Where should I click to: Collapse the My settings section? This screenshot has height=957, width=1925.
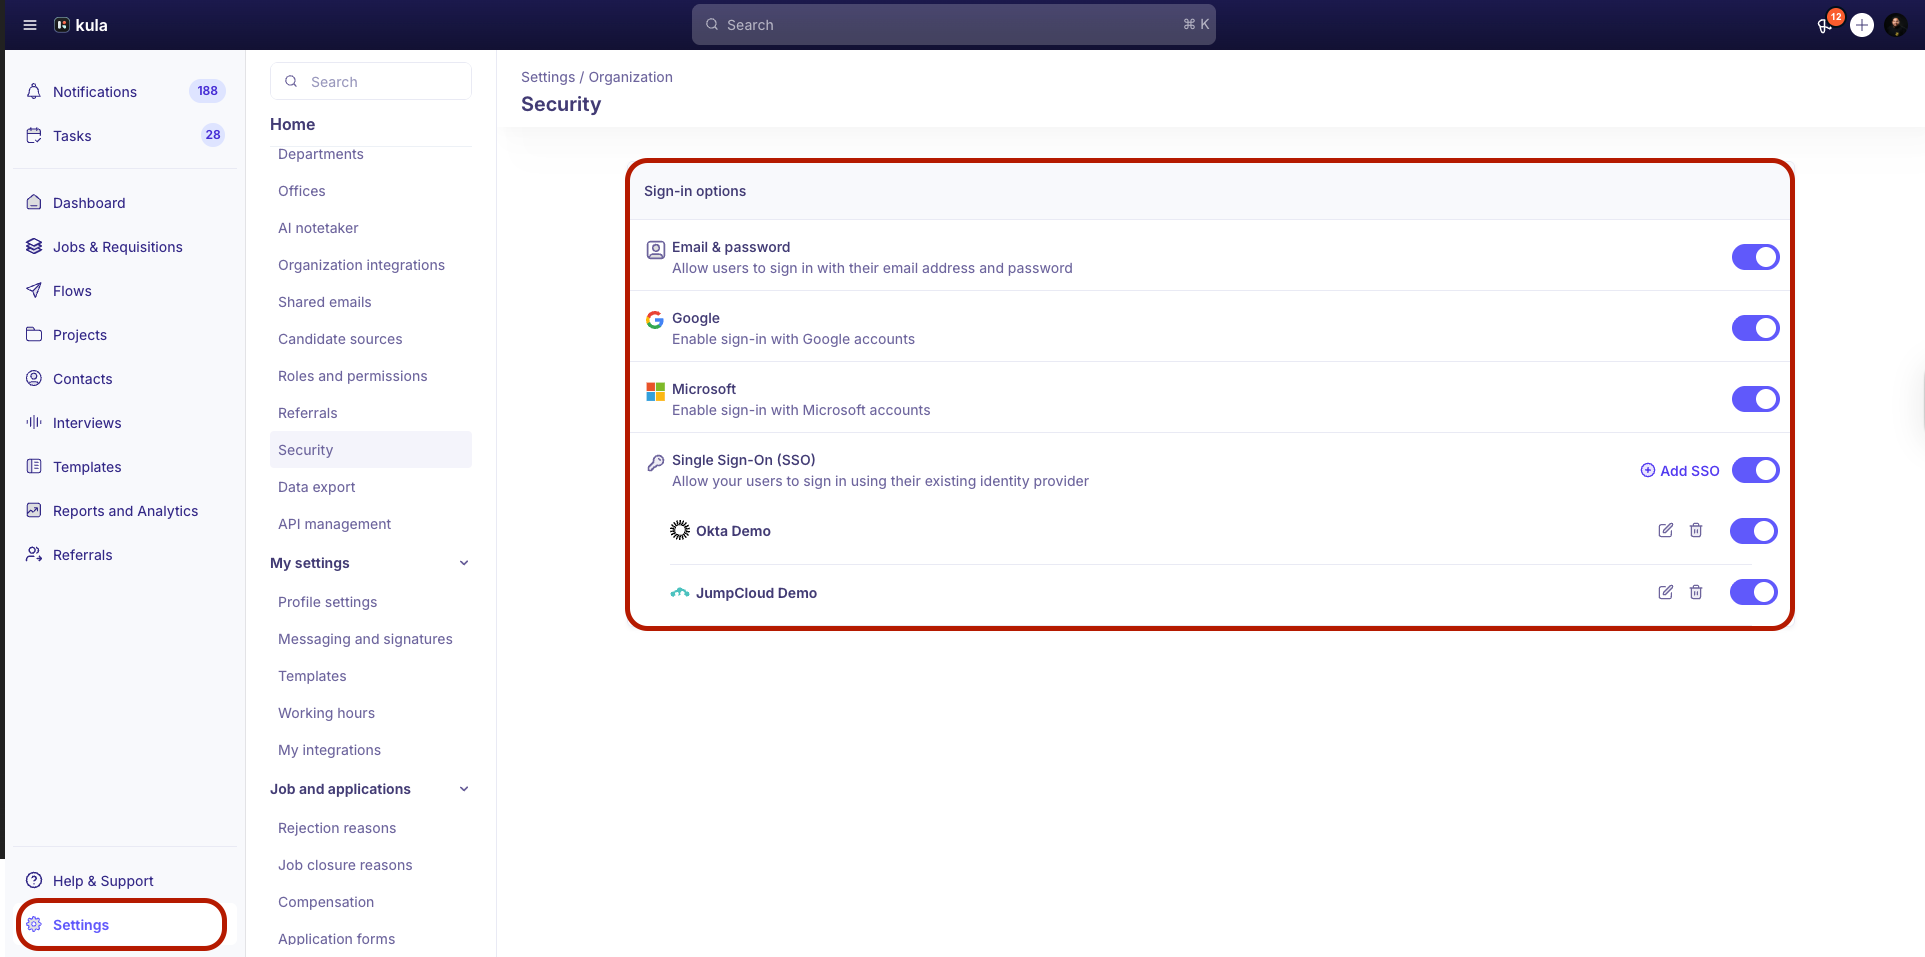(464, 563)
